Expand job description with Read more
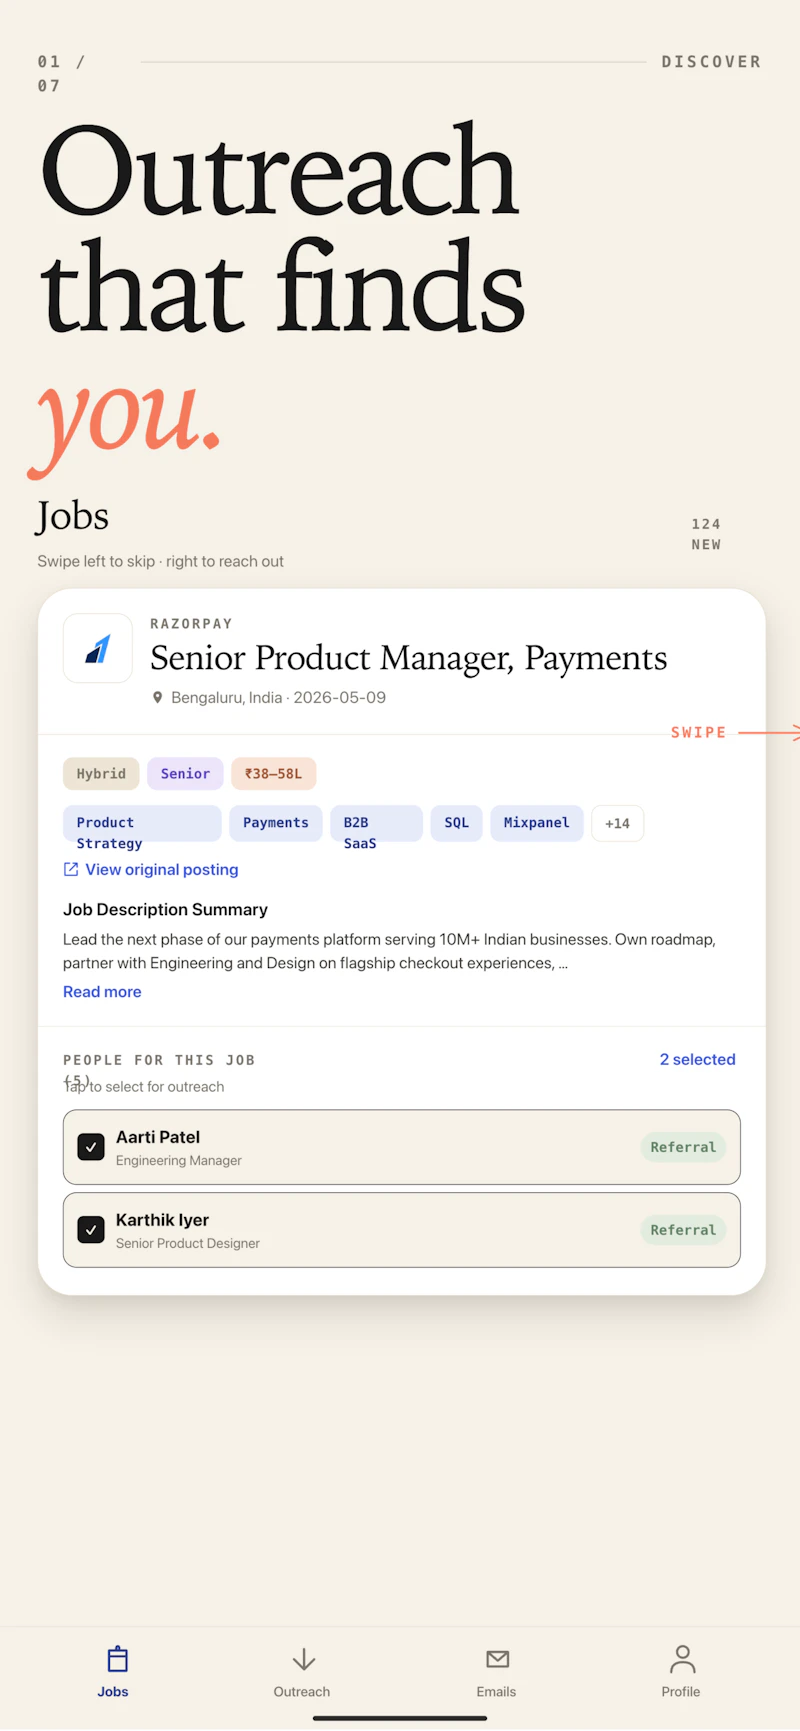Viewport: 800px width, 1731px height. point(102,992)
